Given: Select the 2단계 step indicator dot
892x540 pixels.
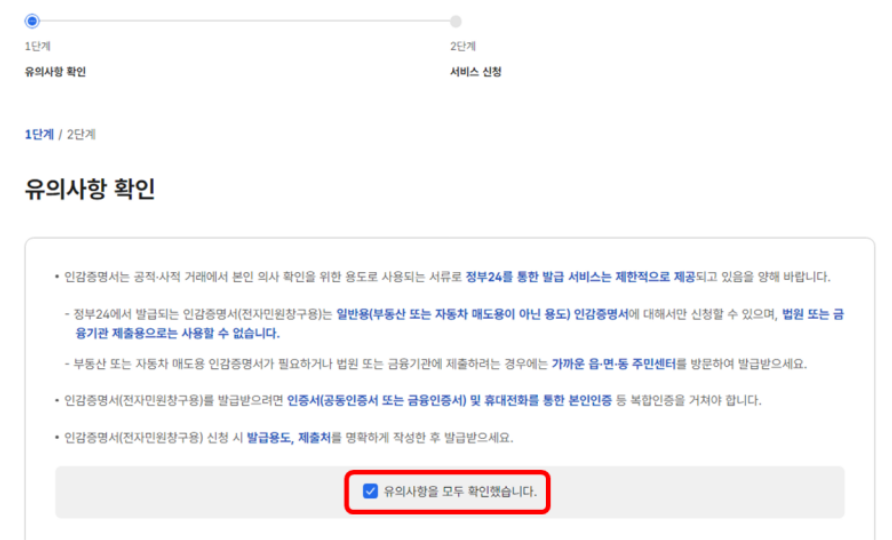Looking at the screenshot, I should (x=456, y=22).
